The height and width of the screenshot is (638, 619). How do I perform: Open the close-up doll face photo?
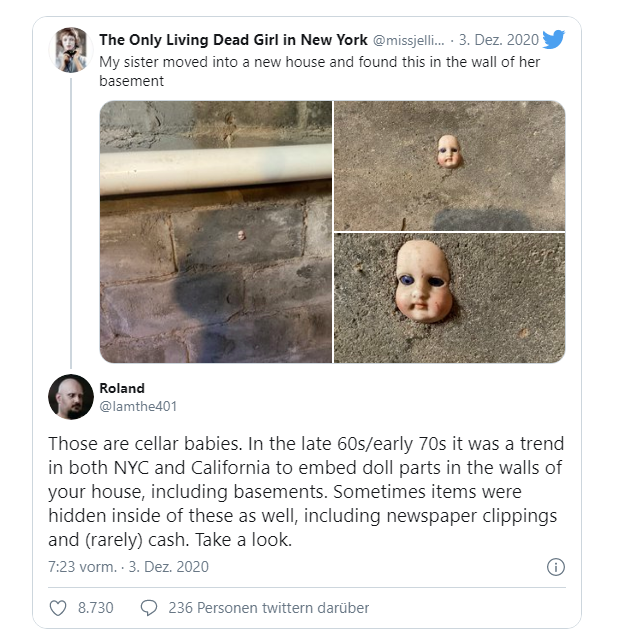tap(449, 298)
